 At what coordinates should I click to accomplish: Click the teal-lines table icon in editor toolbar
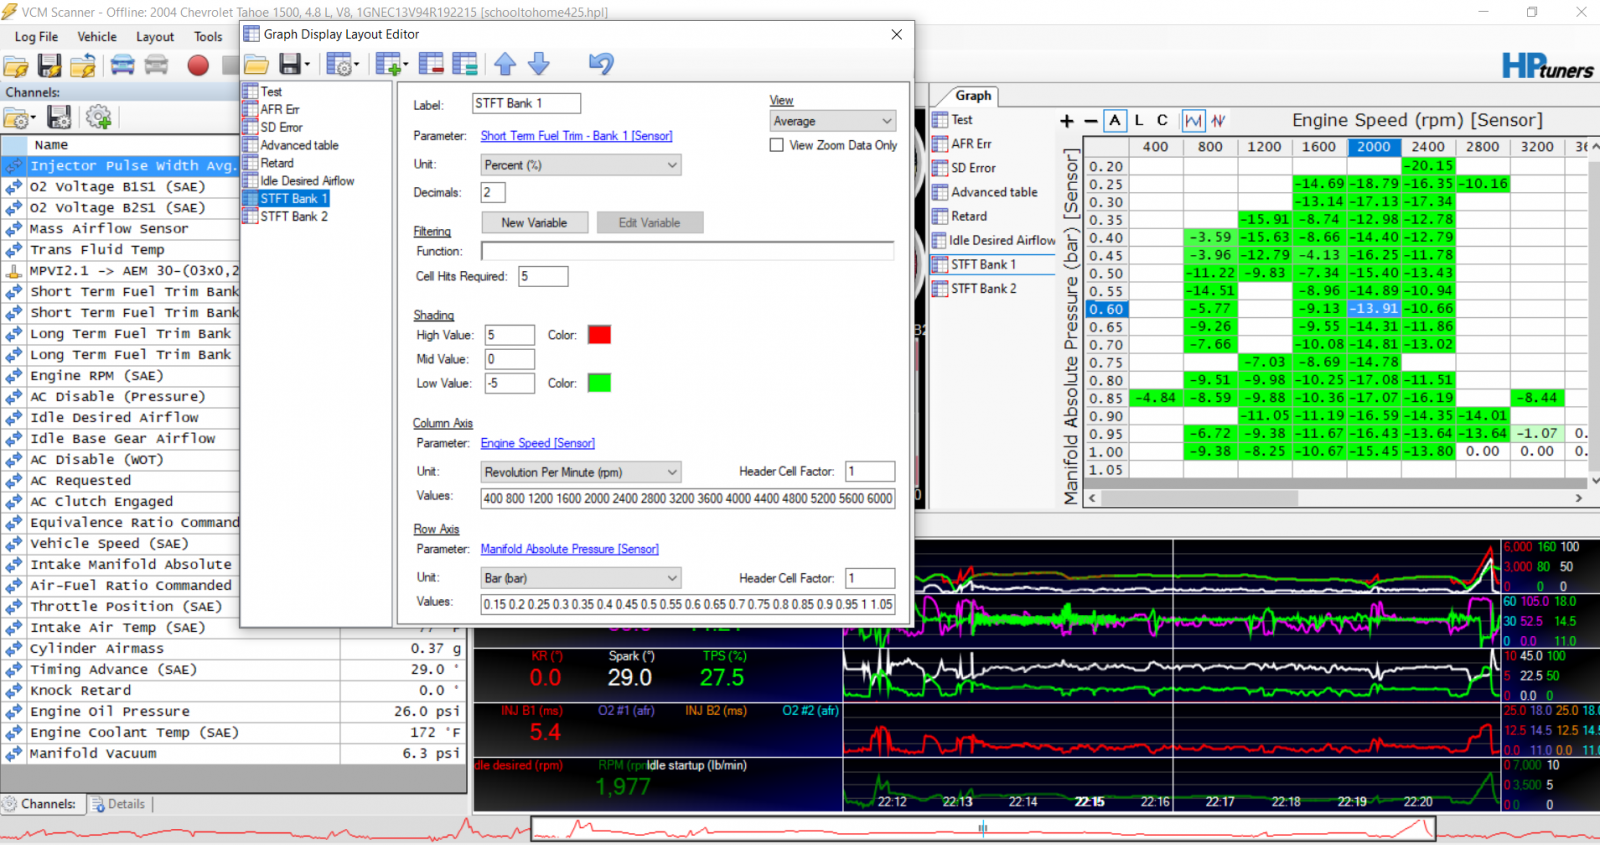pyautogui.click(x=465, y=65)
